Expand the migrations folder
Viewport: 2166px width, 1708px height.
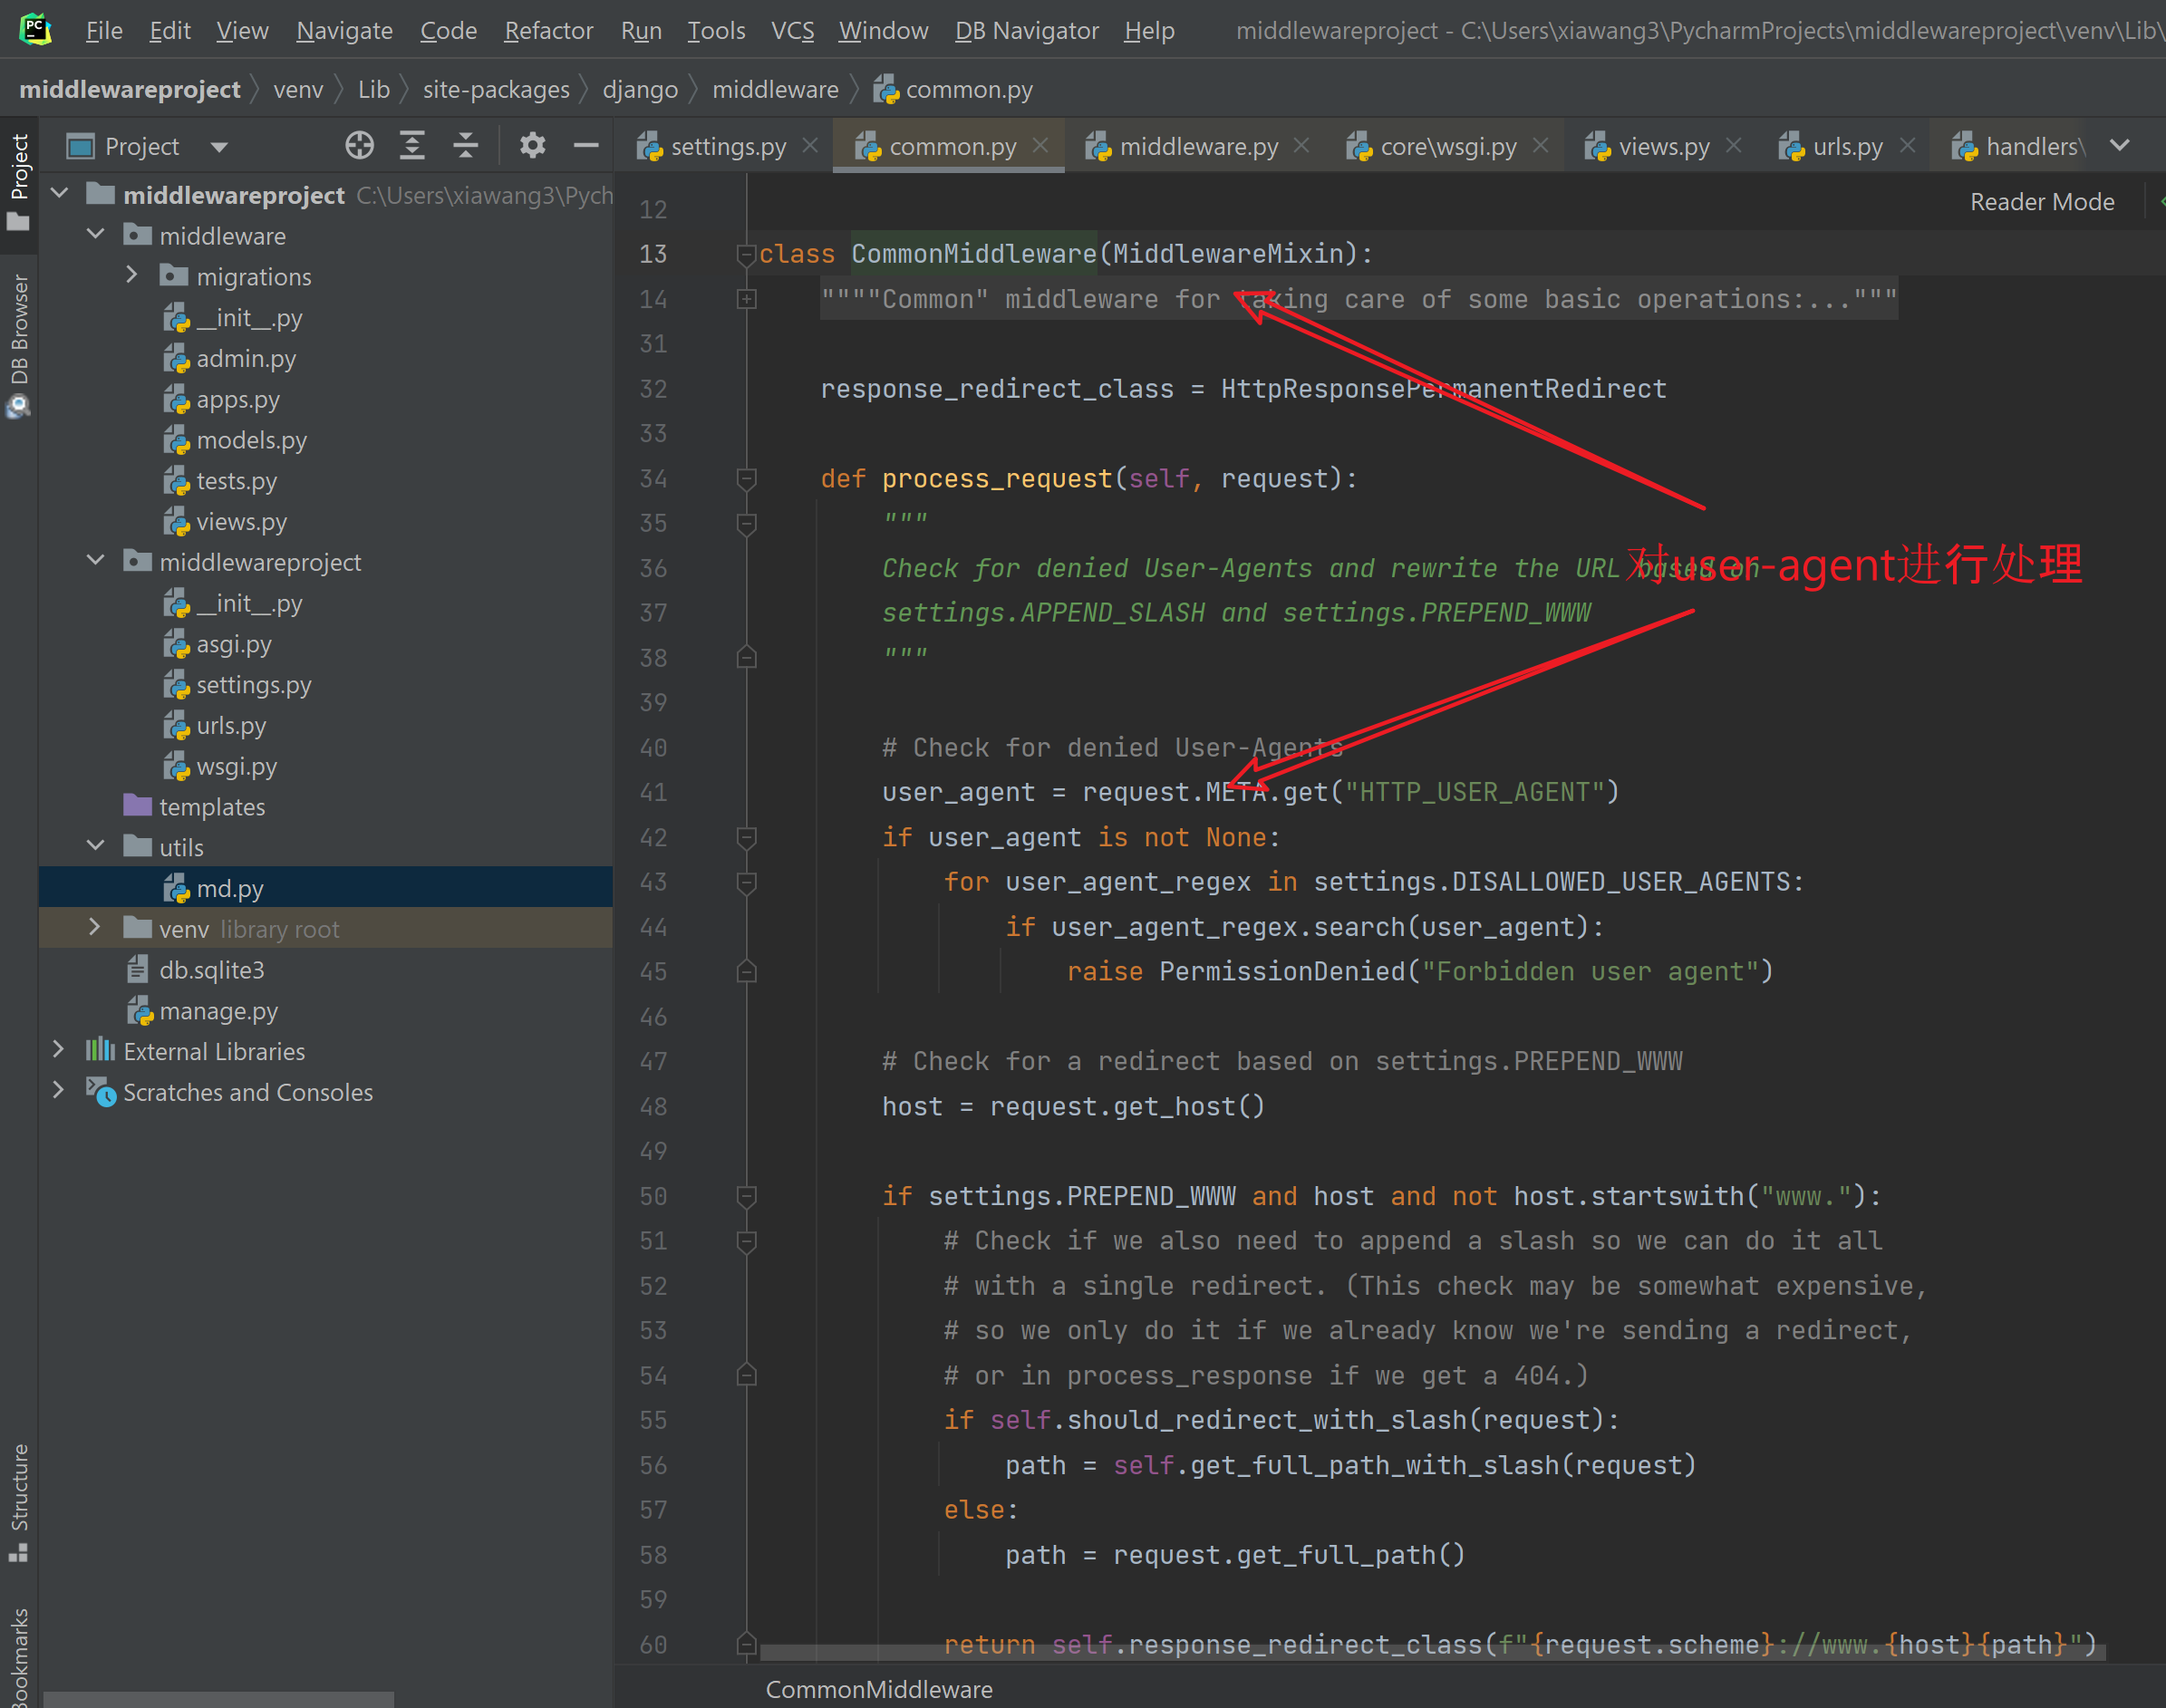[132, 276]
